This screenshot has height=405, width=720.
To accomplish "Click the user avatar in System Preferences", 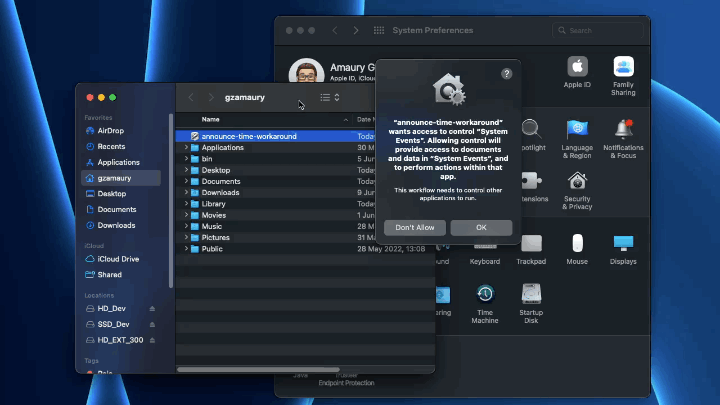I will tap(306, 73).
